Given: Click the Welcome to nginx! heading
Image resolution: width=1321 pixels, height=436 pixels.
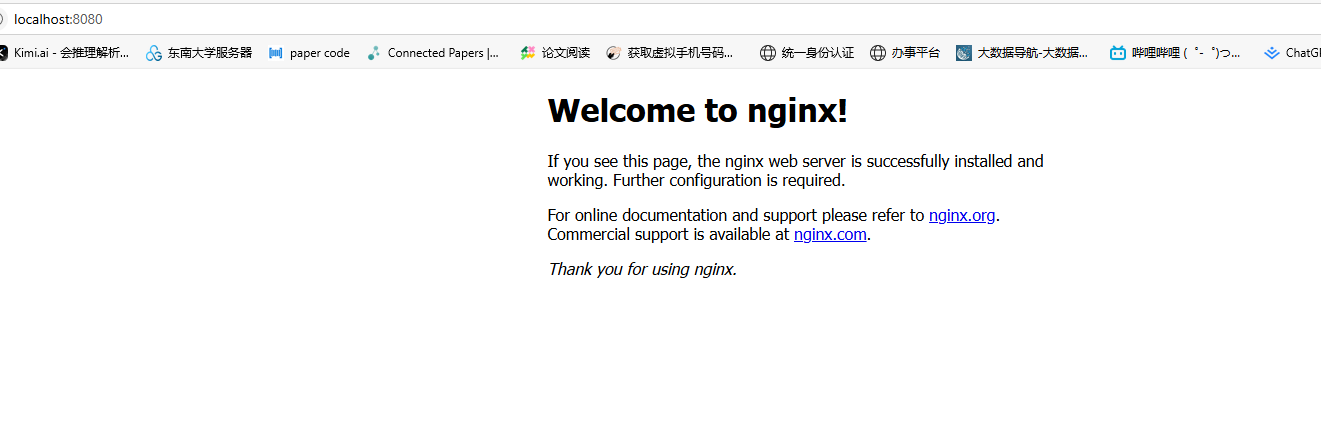Looking at the screenshot, I should pyautogui.click(x=698, y=110).
